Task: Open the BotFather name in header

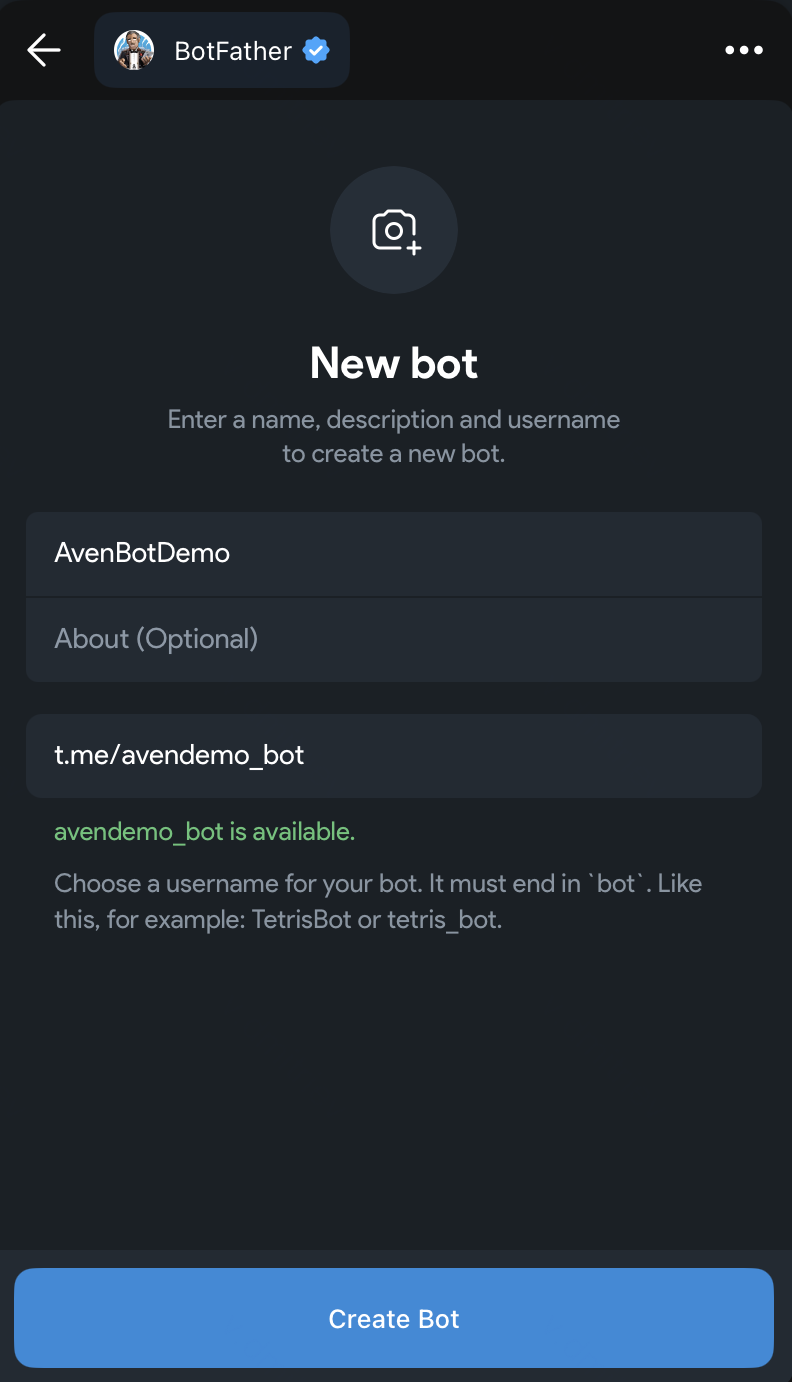Action: click(x=233, y=50)
